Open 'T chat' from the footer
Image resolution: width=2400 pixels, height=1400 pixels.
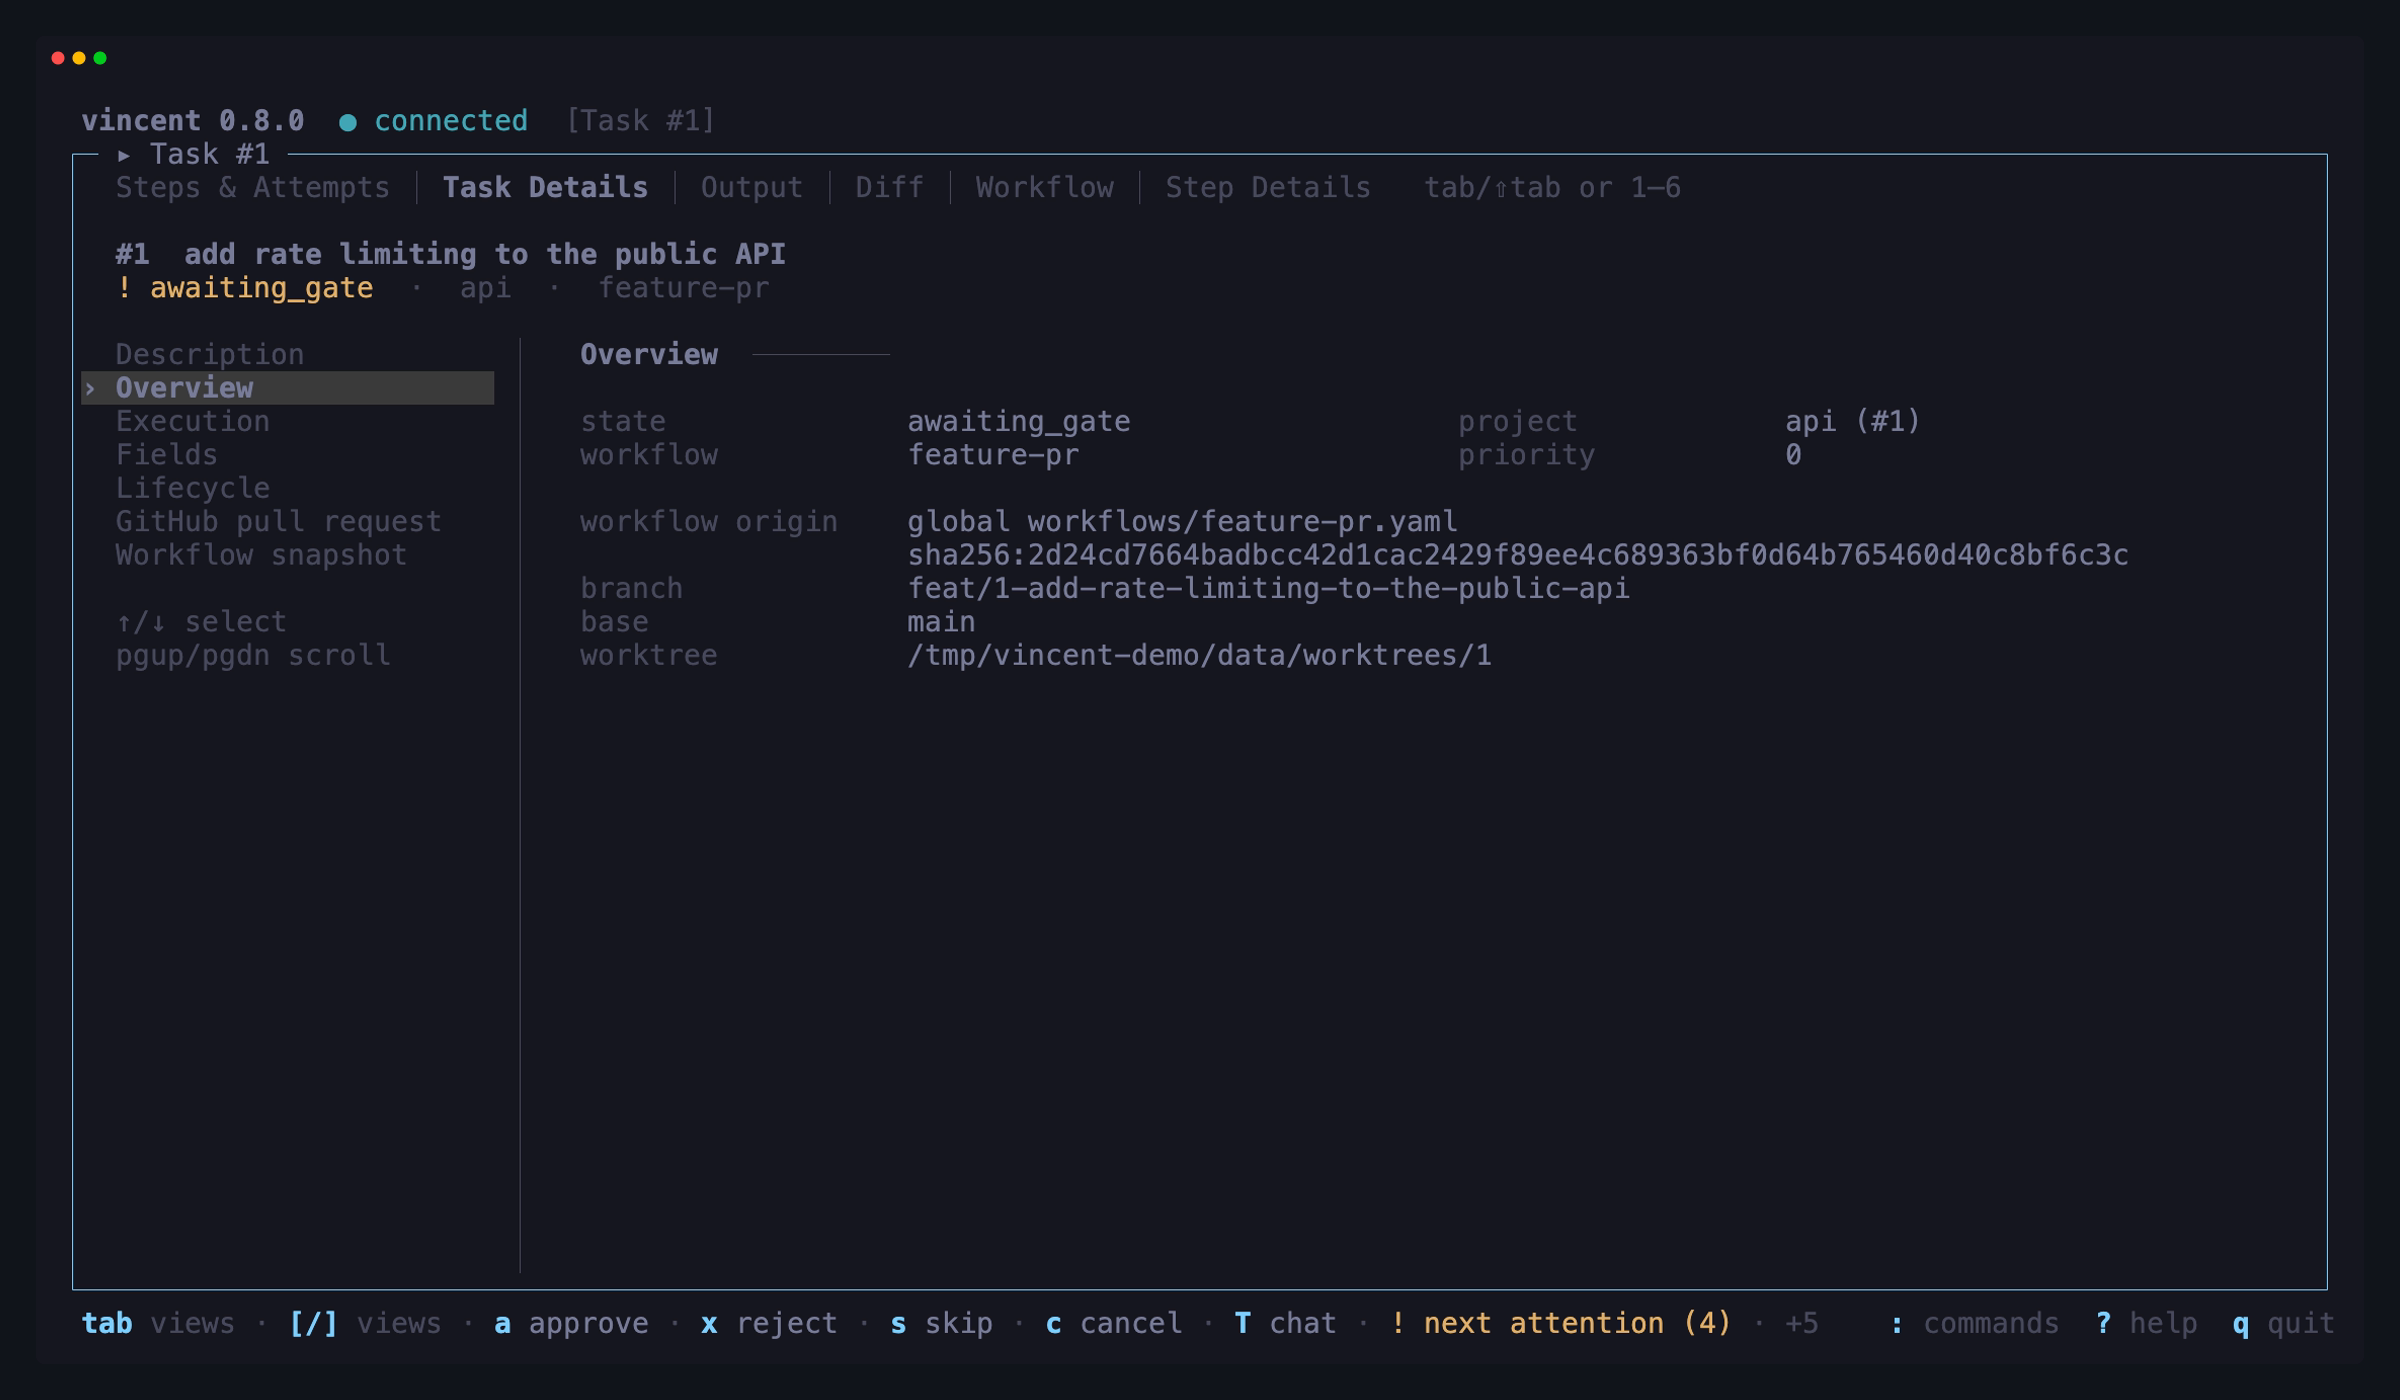(1285, 1323)
